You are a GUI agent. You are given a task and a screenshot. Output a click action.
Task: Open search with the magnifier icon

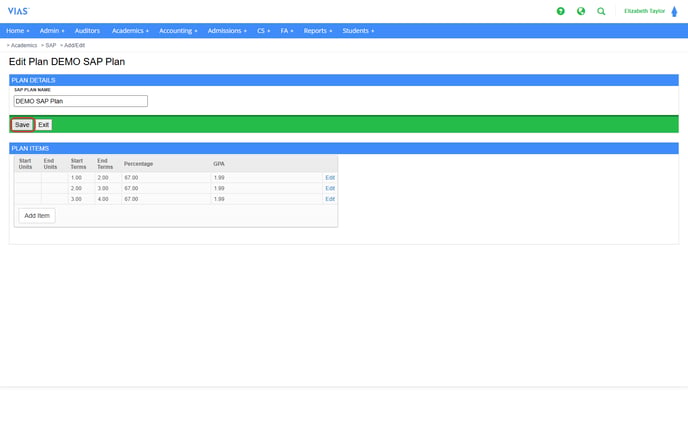coord(601,11)
